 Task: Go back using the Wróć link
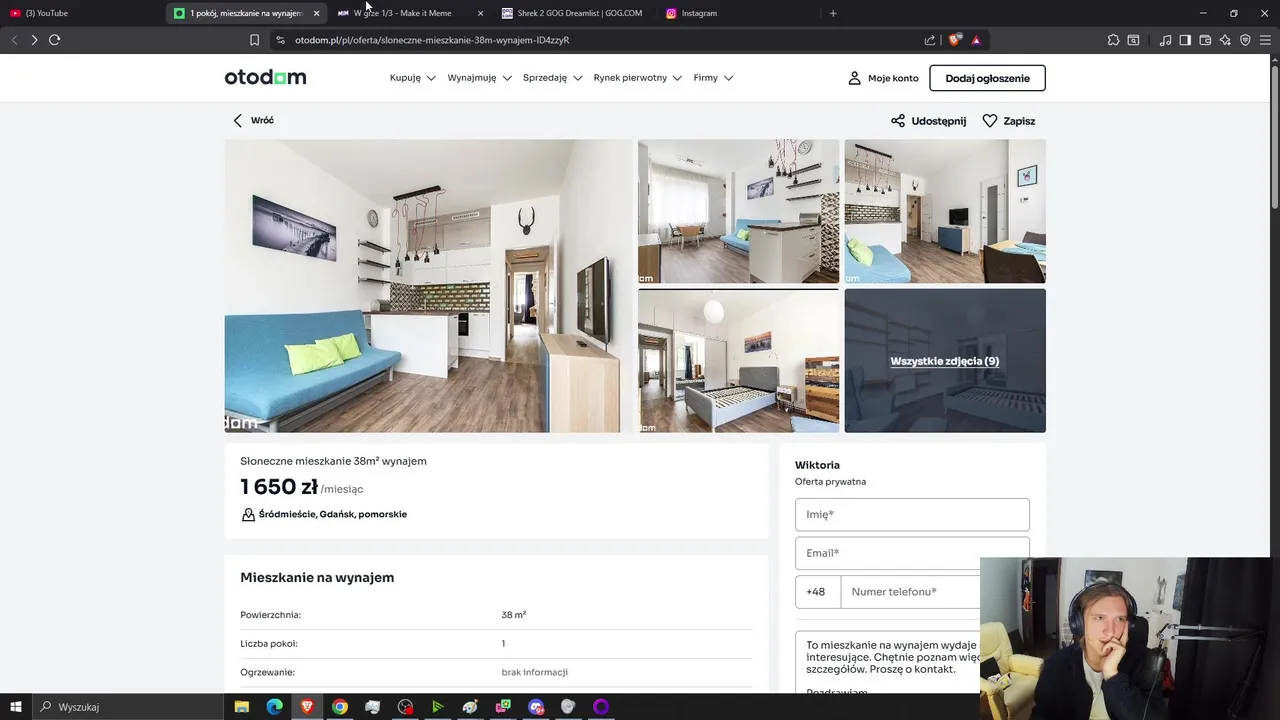point(253,120)
